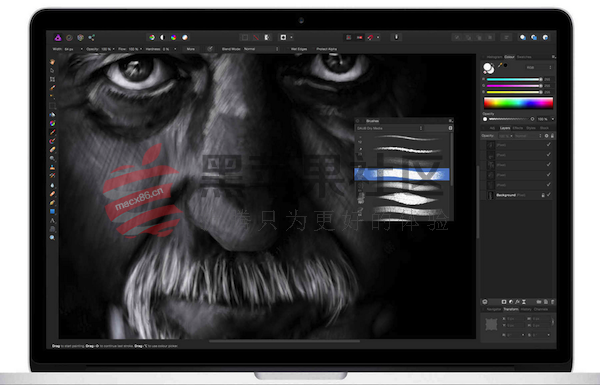Apply Auto Colours from the toolbar
600x385 pixels.
coord(173,38)
